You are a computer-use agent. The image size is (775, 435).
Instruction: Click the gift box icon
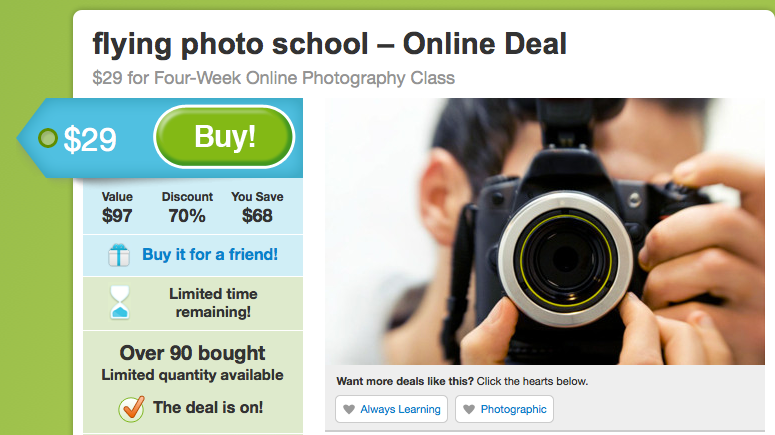[x=119, y=255]
